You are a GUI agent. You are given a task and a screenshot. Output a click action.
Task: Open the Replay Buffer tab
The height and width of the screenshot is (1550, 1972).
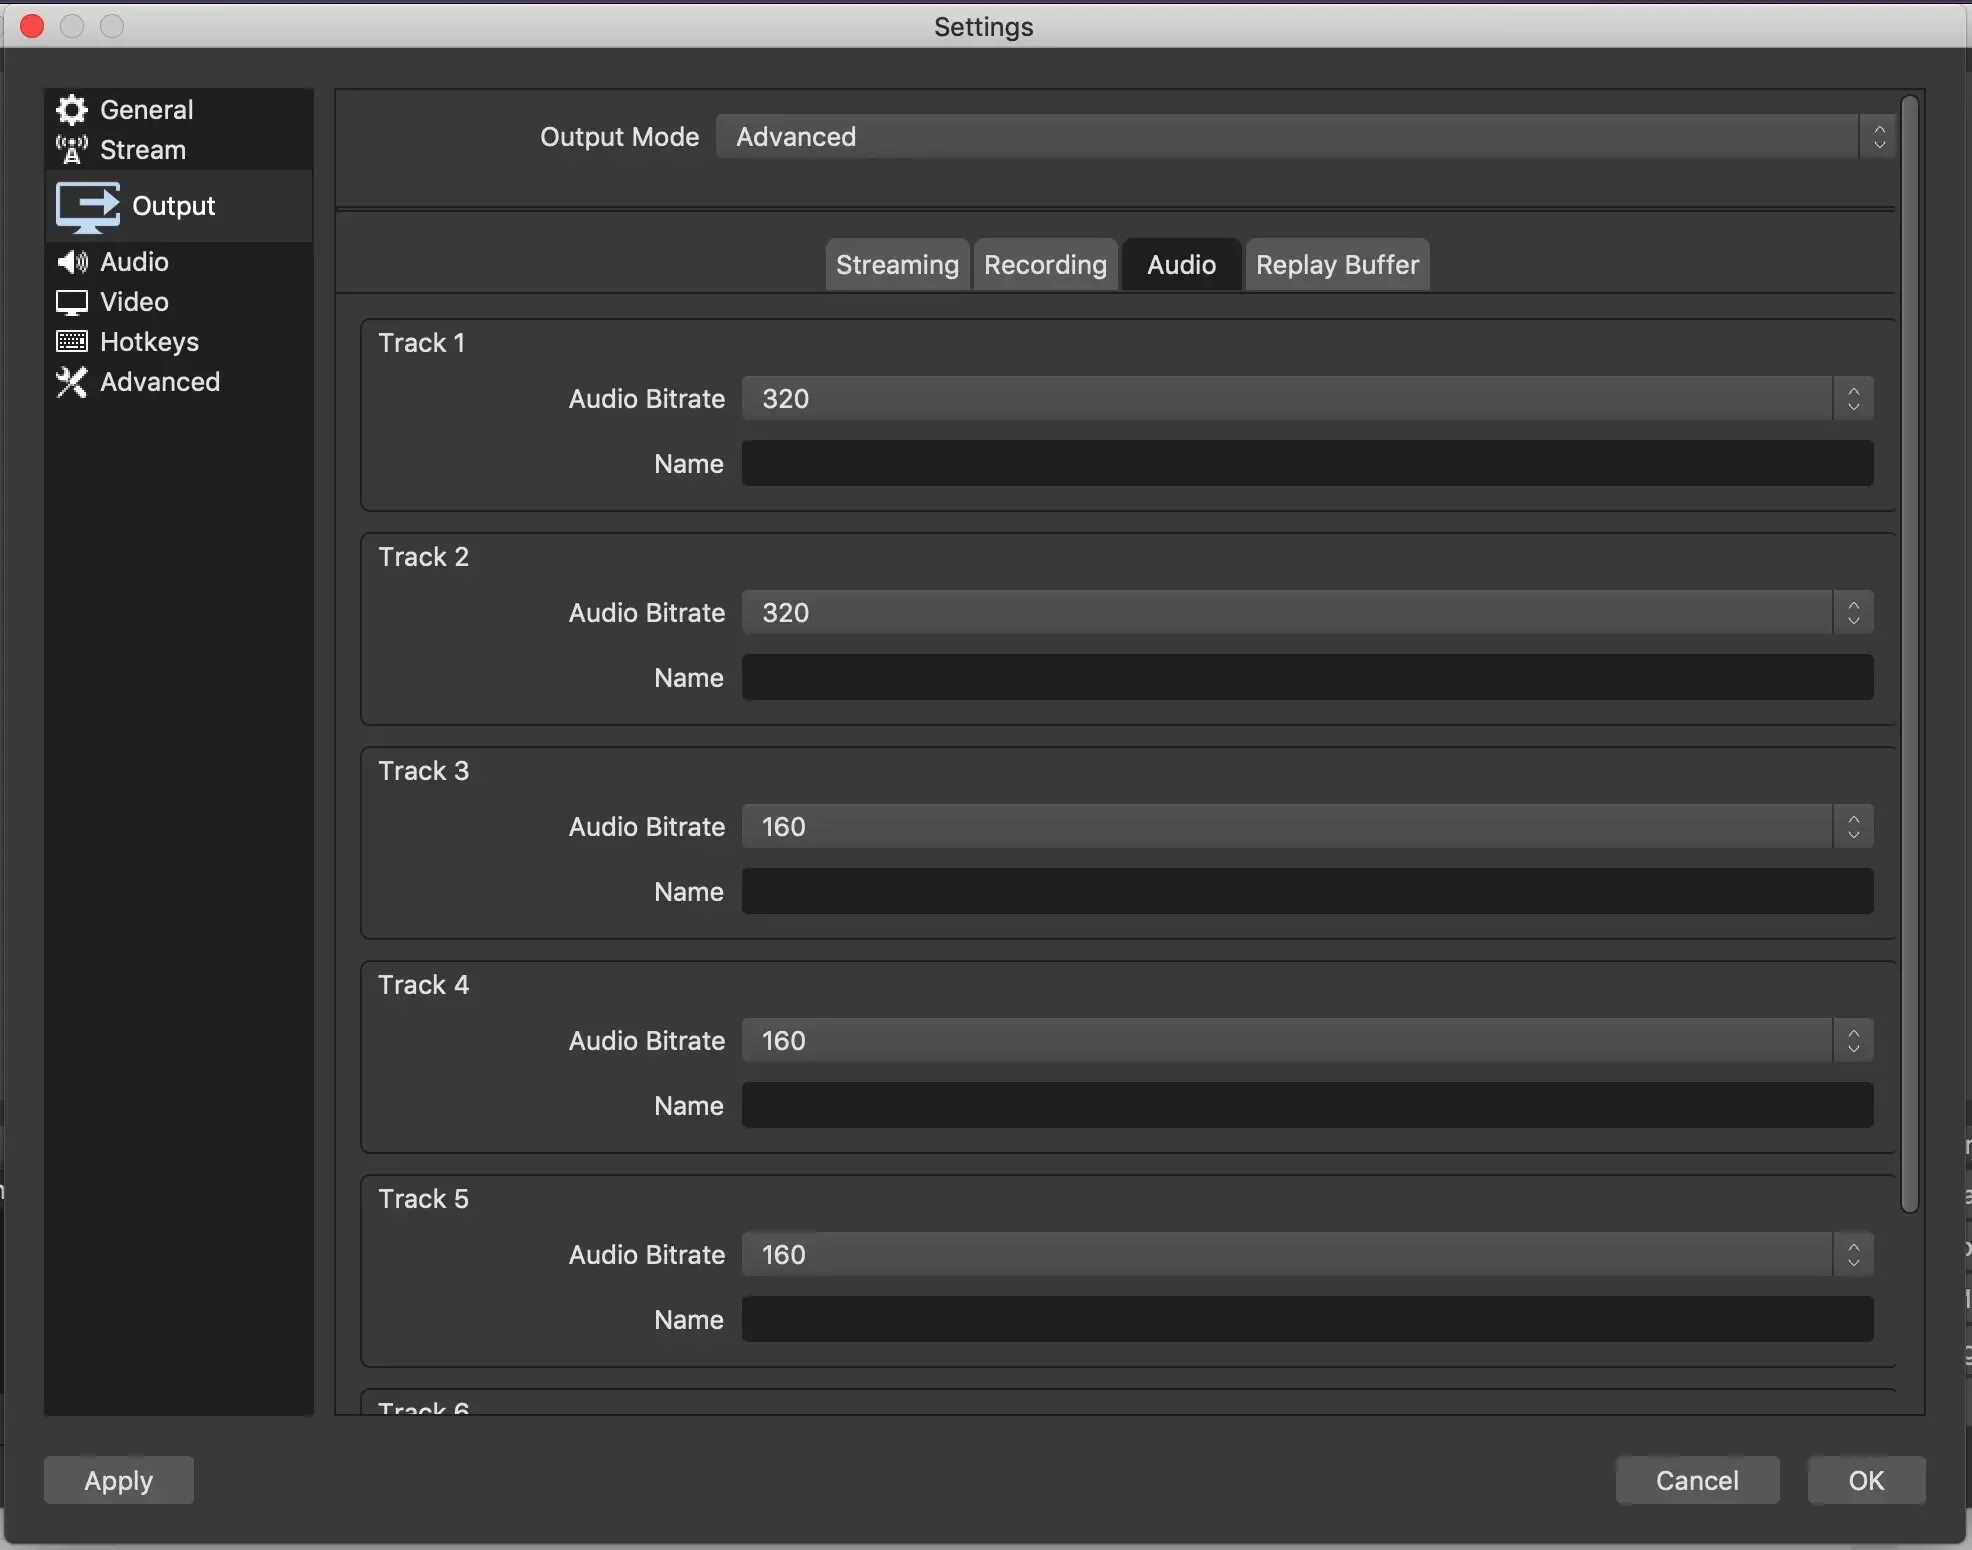point(1337,265)
